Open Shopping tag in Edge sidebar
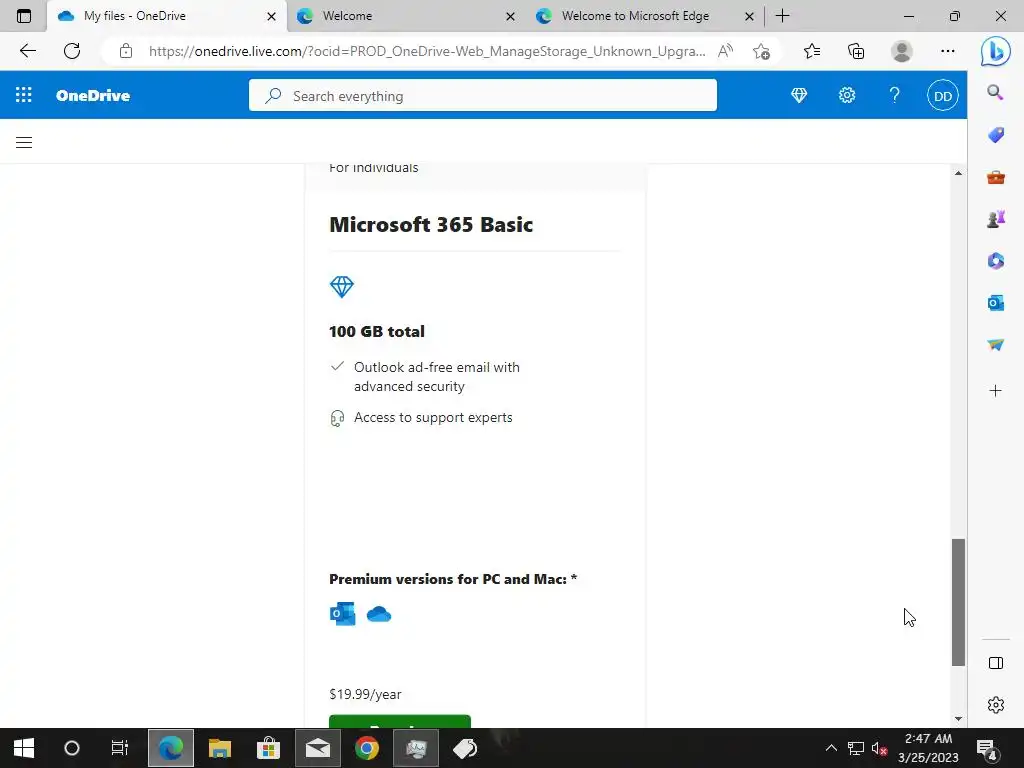Viewport: 1024px width, 768px height. coord(995,135)
